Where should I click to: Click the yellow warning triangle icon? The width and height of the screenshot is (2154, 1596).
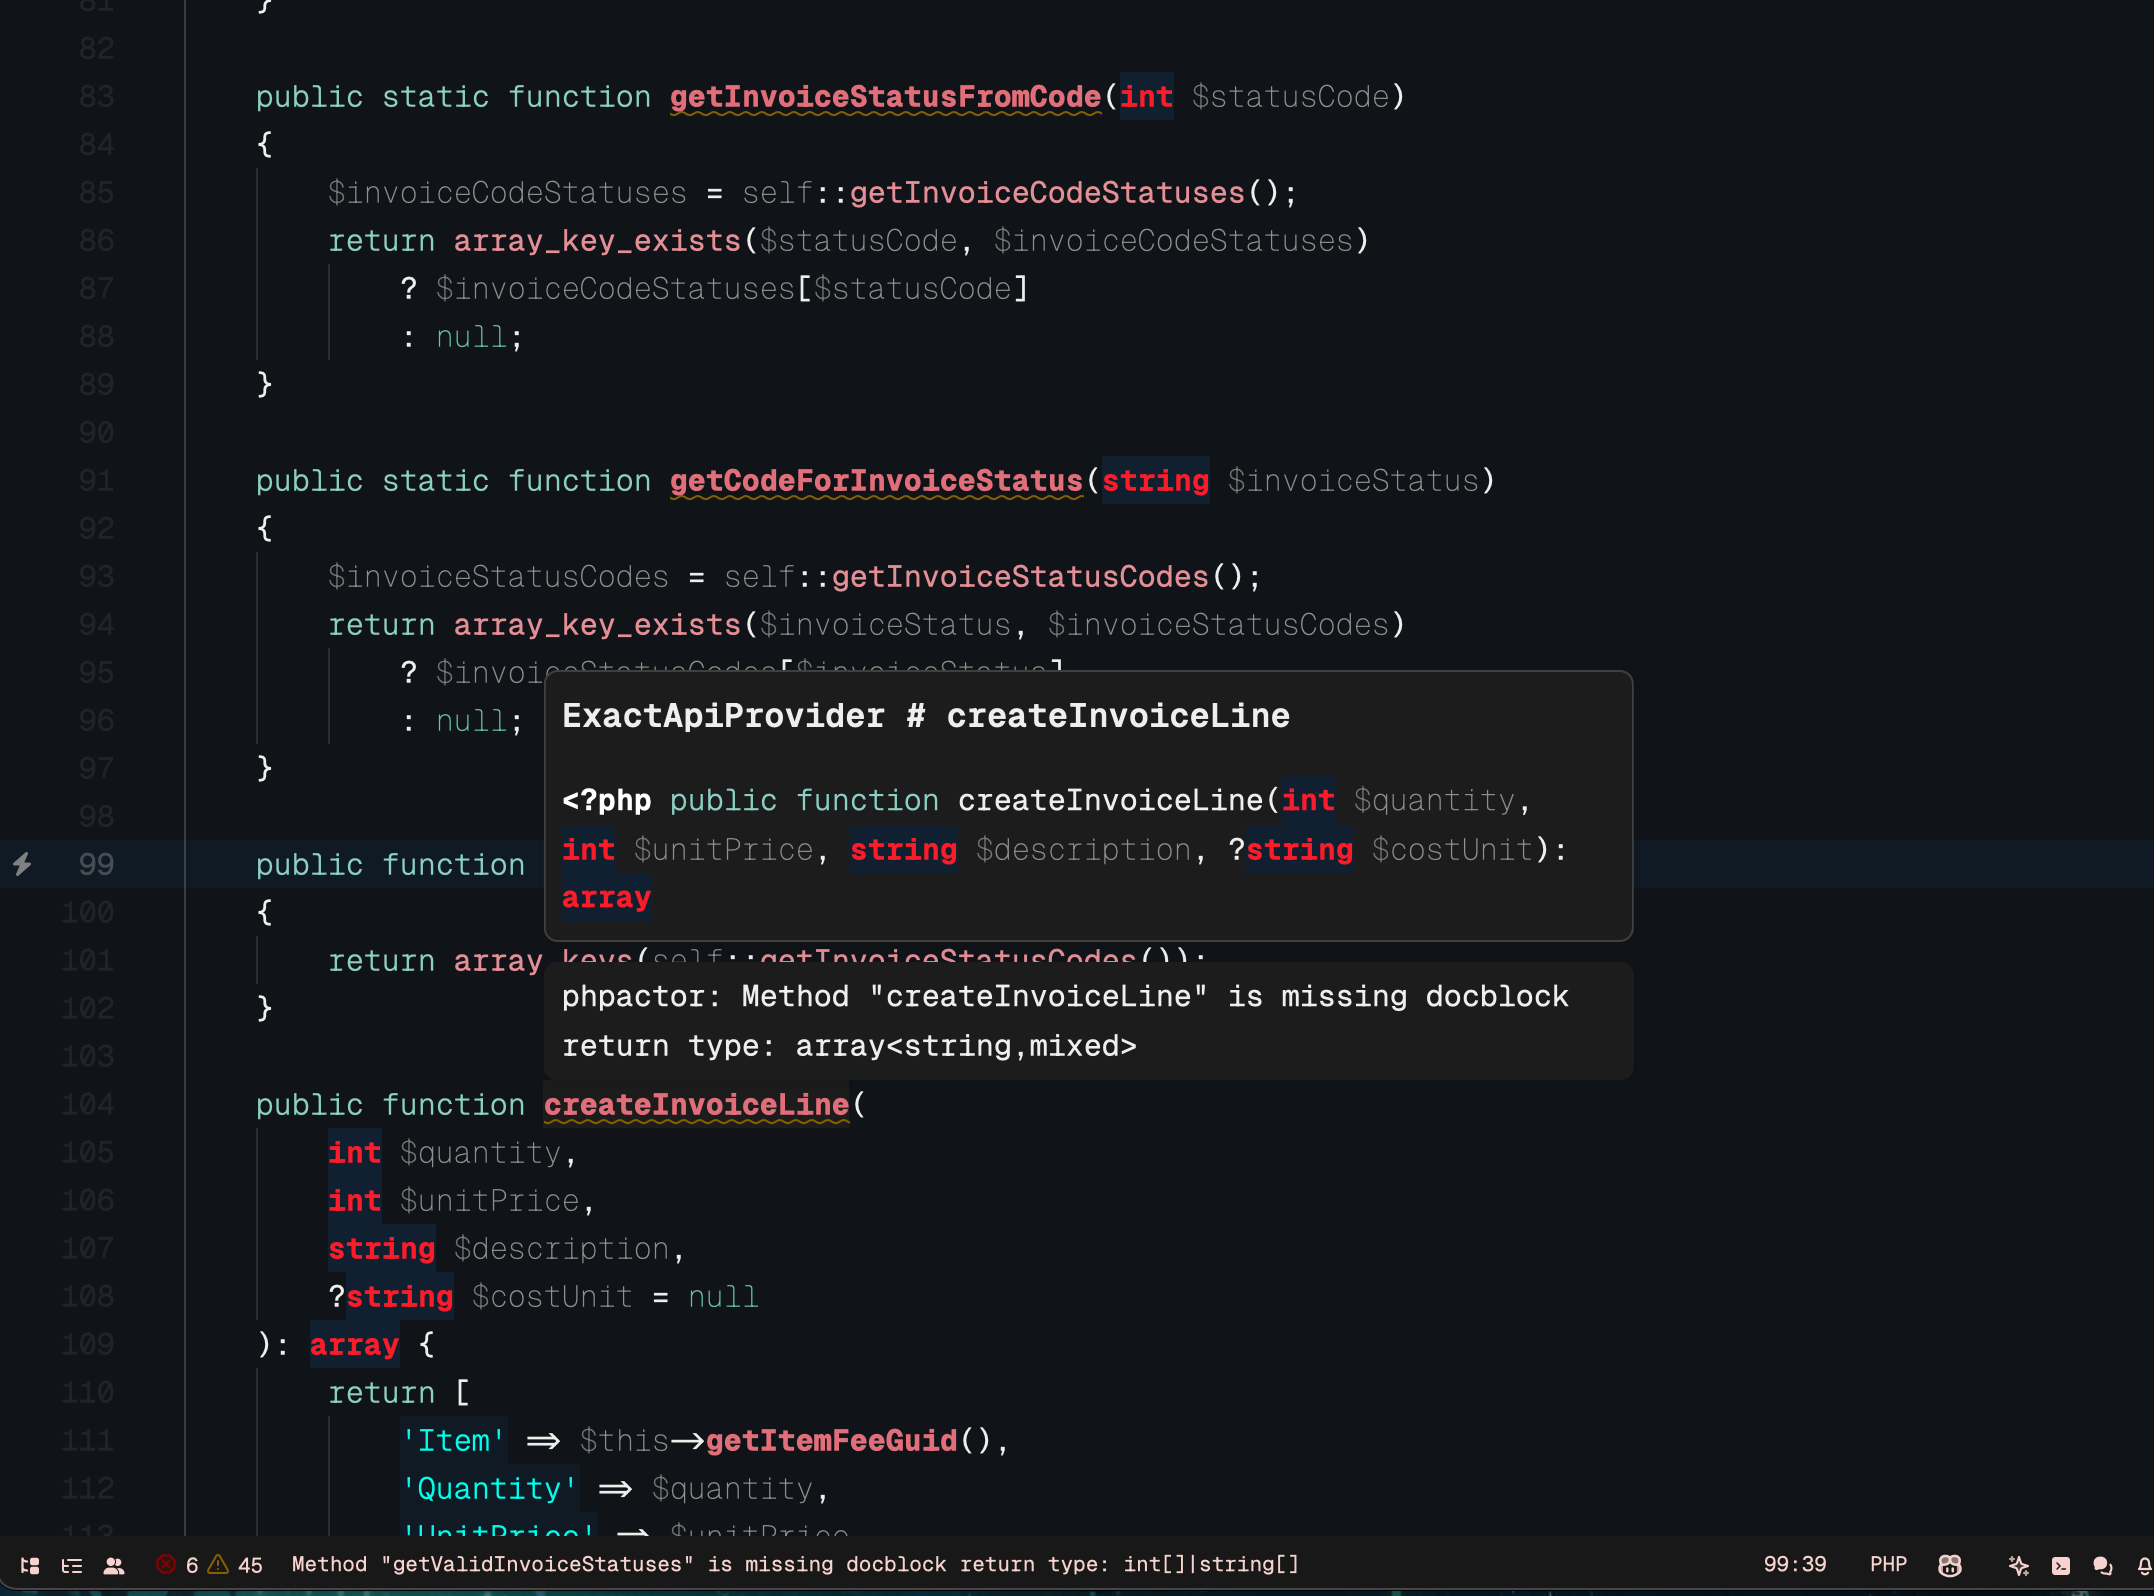pyautogui.click(x=218, y=1564)
